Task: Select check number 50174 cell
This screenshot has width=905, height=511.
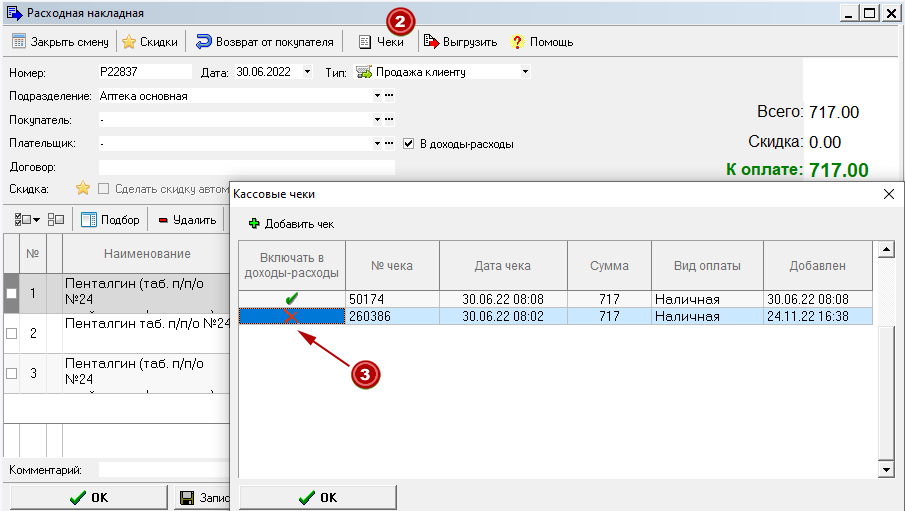Action: (x=392, y=299)
